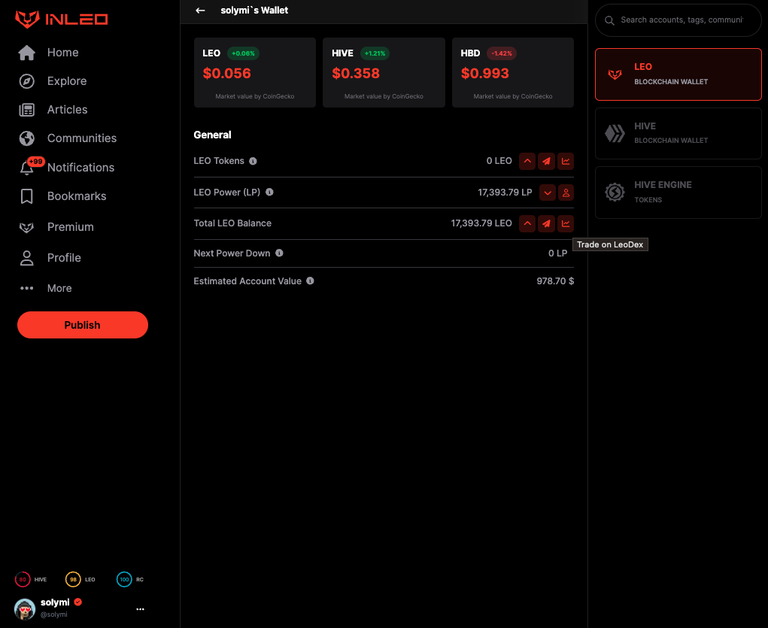768x628 pixels.
Task: Click the search accounts, tags, communities field
Action: (678, 20)
